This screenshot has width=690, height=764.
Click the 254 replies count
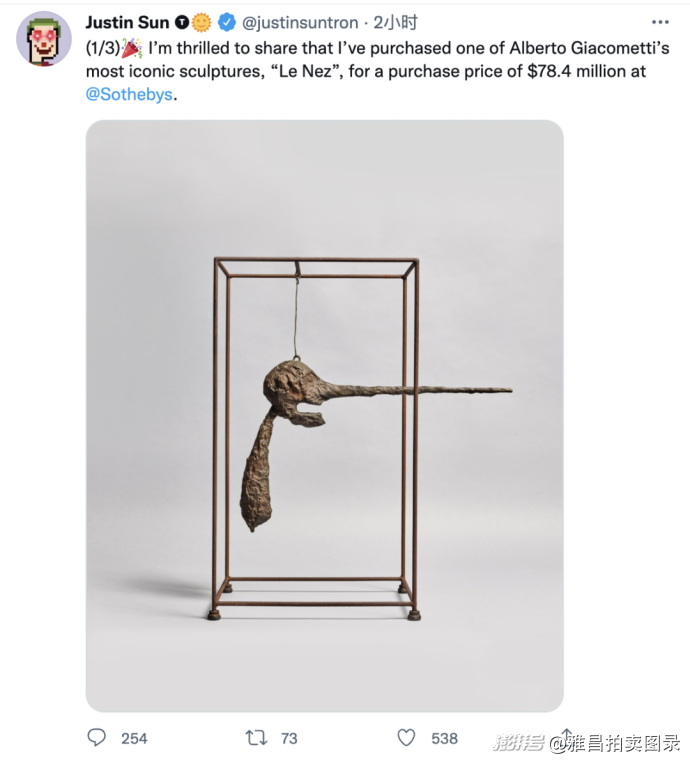tap(134, 739)
